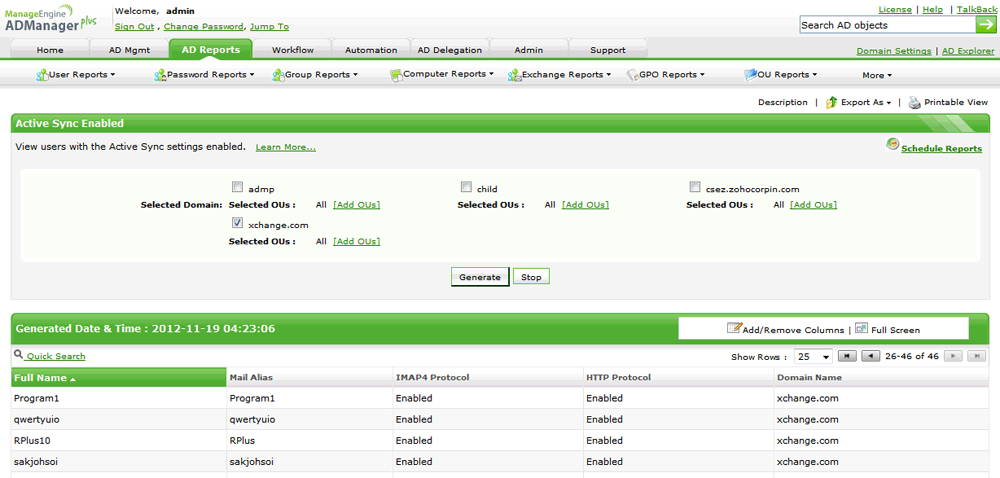Click the GPO Reports icon
Viewport: 1000px width, 478px height.
[x=633, y=75]
